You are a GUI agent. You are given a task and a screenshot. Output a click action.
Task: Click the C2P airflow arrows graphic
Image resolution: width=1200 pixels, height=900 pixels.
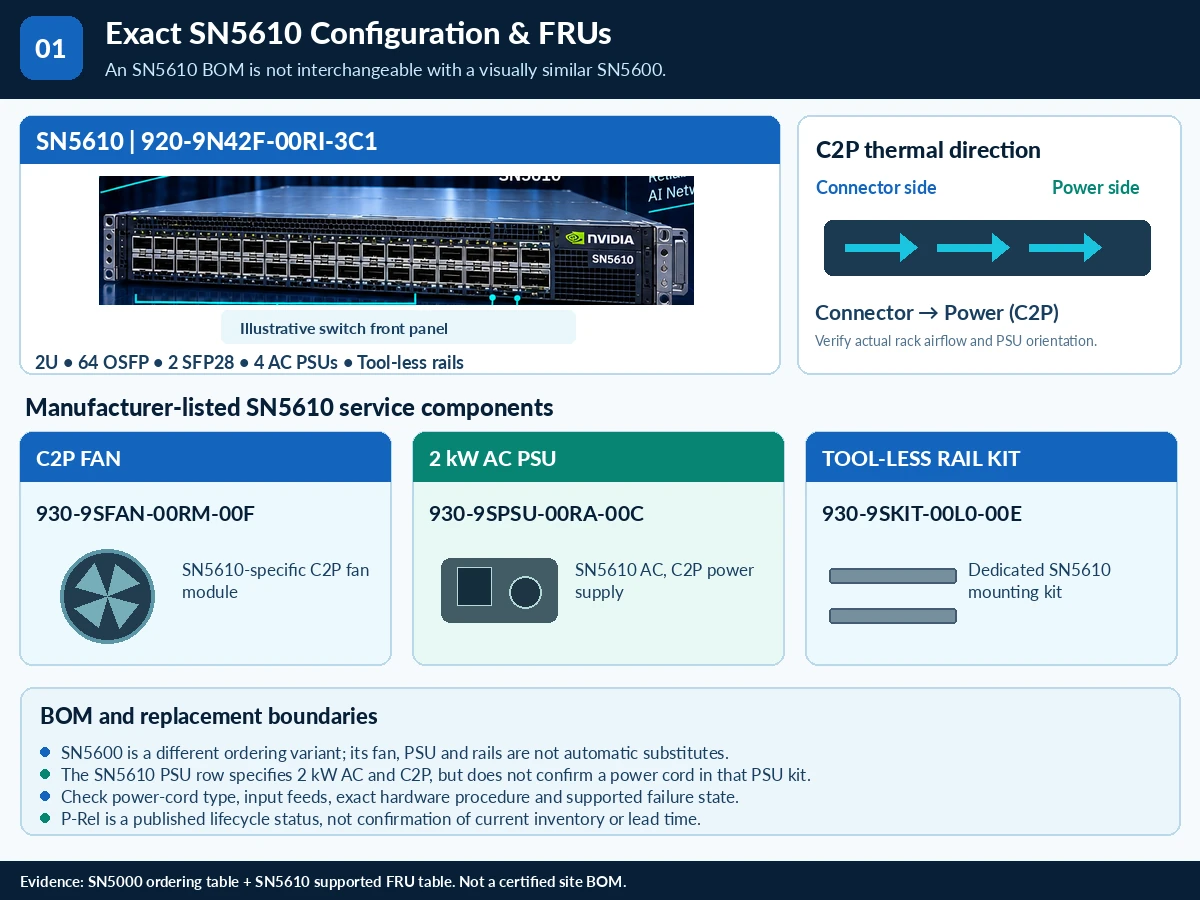(x=987, y=248)
